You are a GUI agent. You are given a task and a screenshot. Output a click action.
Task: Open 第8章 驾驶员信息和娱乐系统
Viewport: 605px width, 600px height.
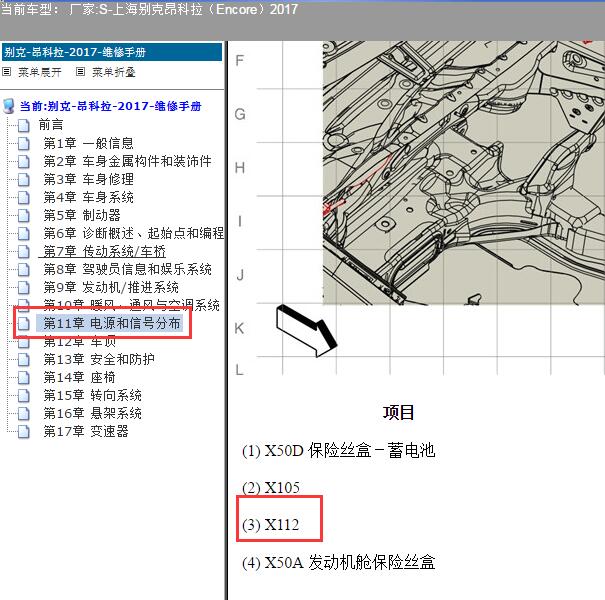coord(127,269)
